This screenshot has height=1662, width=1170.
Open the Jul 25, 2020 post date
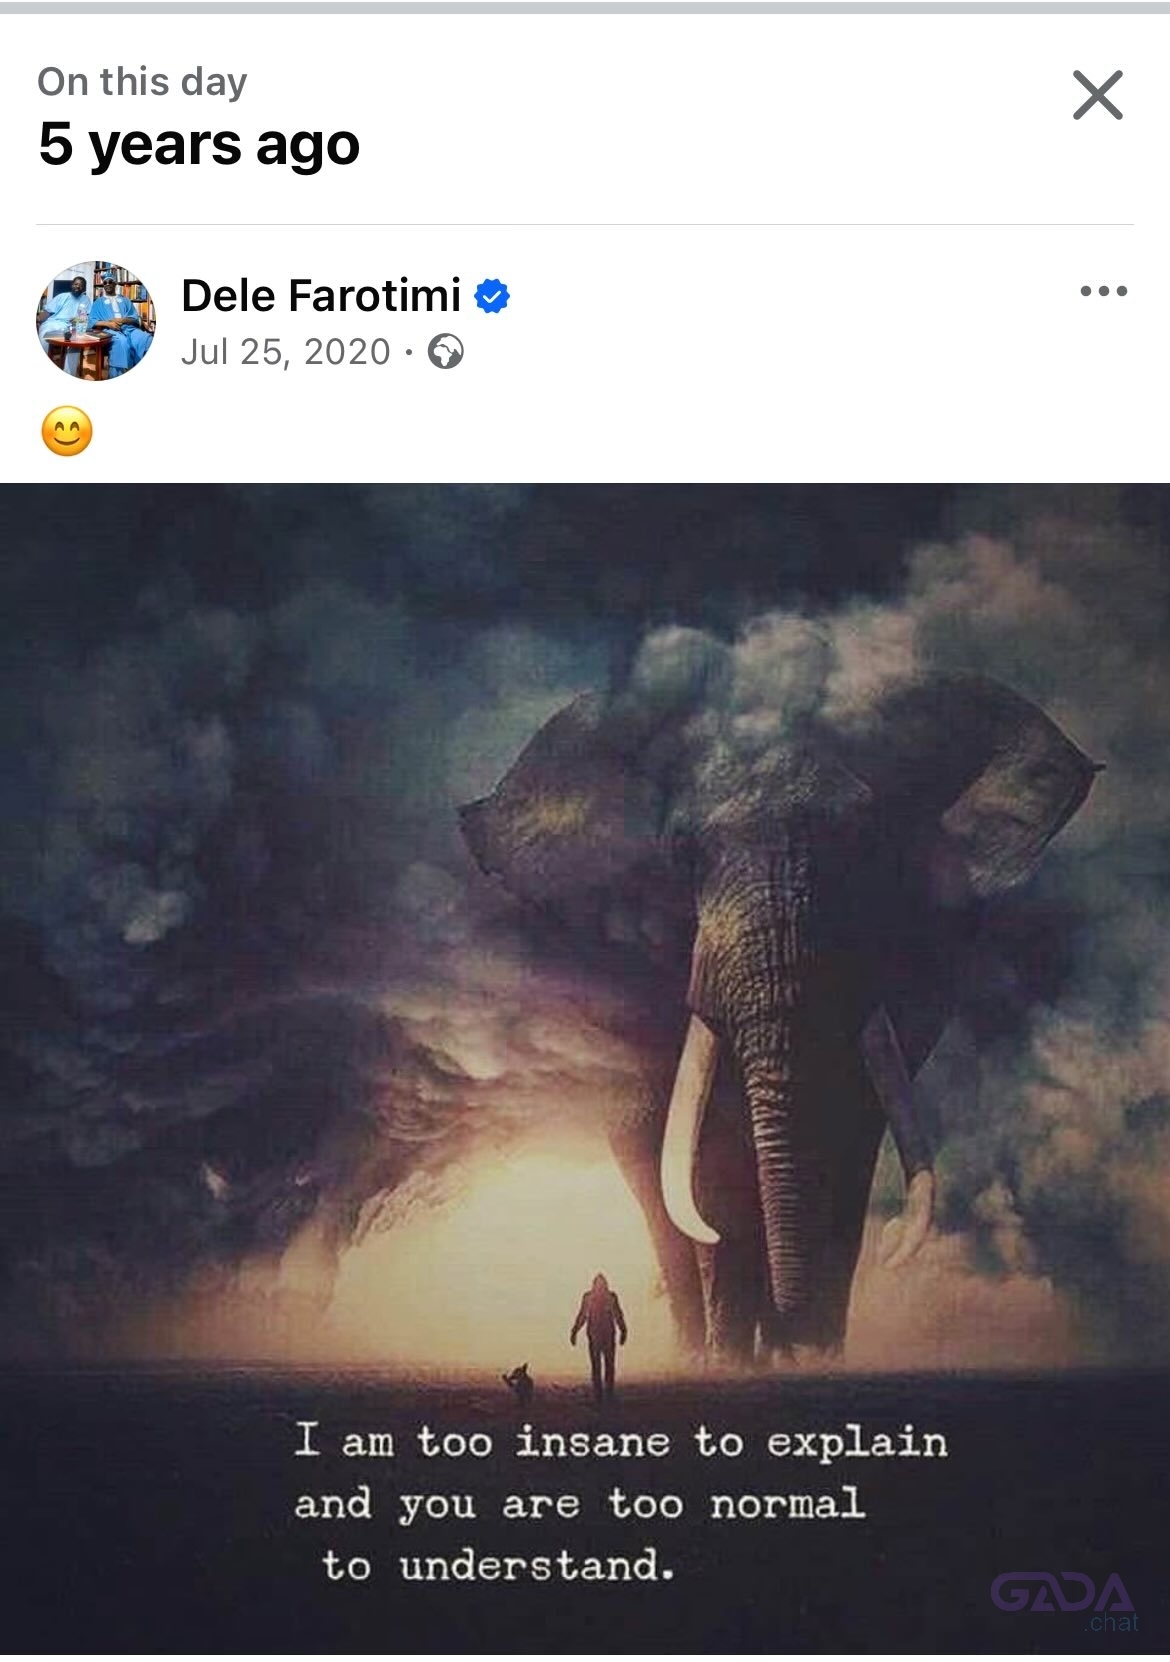tap(285, 352)
